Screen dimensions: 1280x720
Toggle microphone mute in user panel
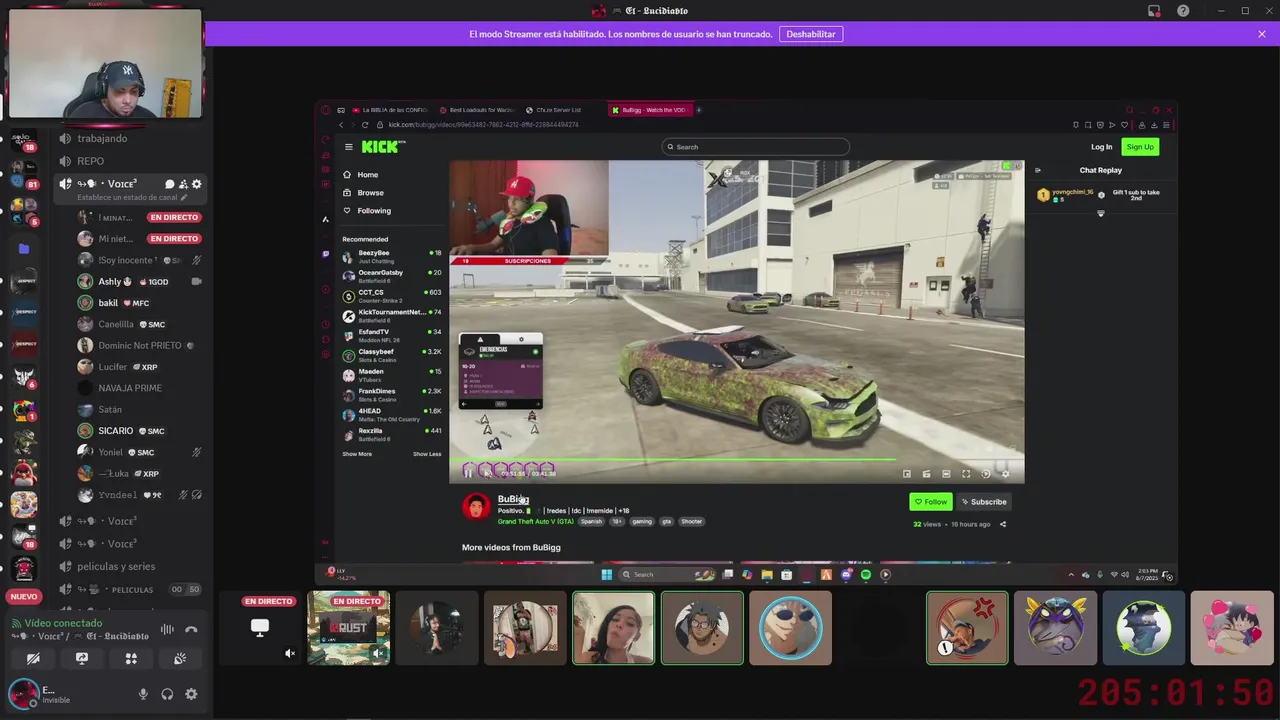pyautogui.click(x=143, y=694)
